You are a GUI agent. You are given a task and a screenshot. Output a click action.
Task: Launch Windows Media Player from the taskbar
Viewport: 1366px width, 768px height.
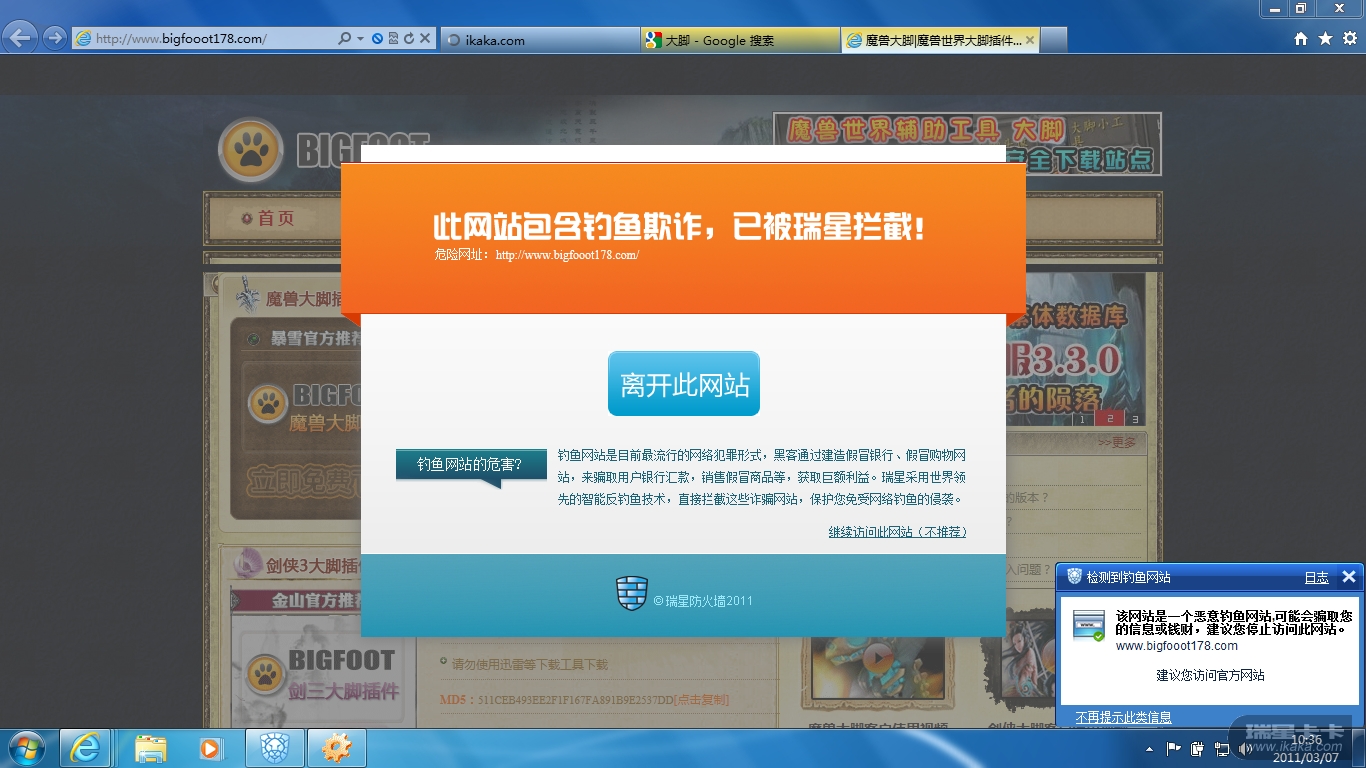coord(210,748)
